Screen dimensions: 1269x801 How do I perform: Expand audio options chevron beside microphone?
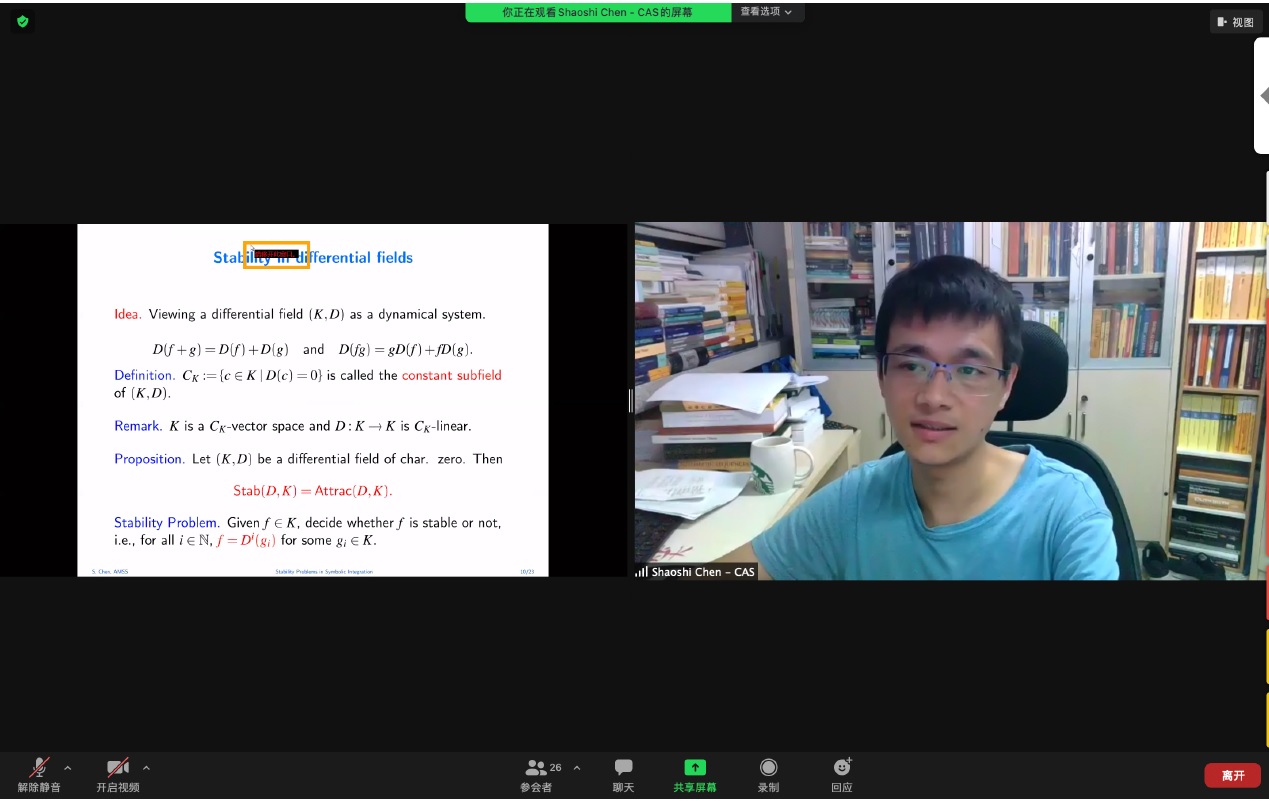68,768
